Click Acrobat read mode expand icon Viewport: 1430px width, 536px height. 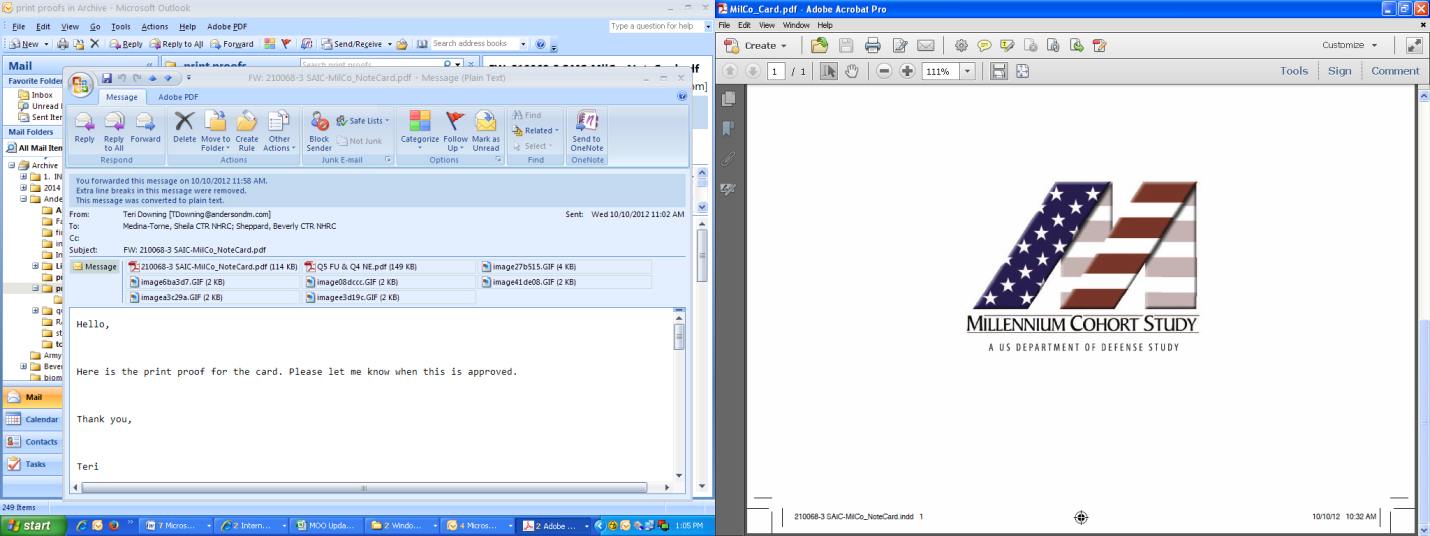pyautogui.click(x=1414, y=45)
